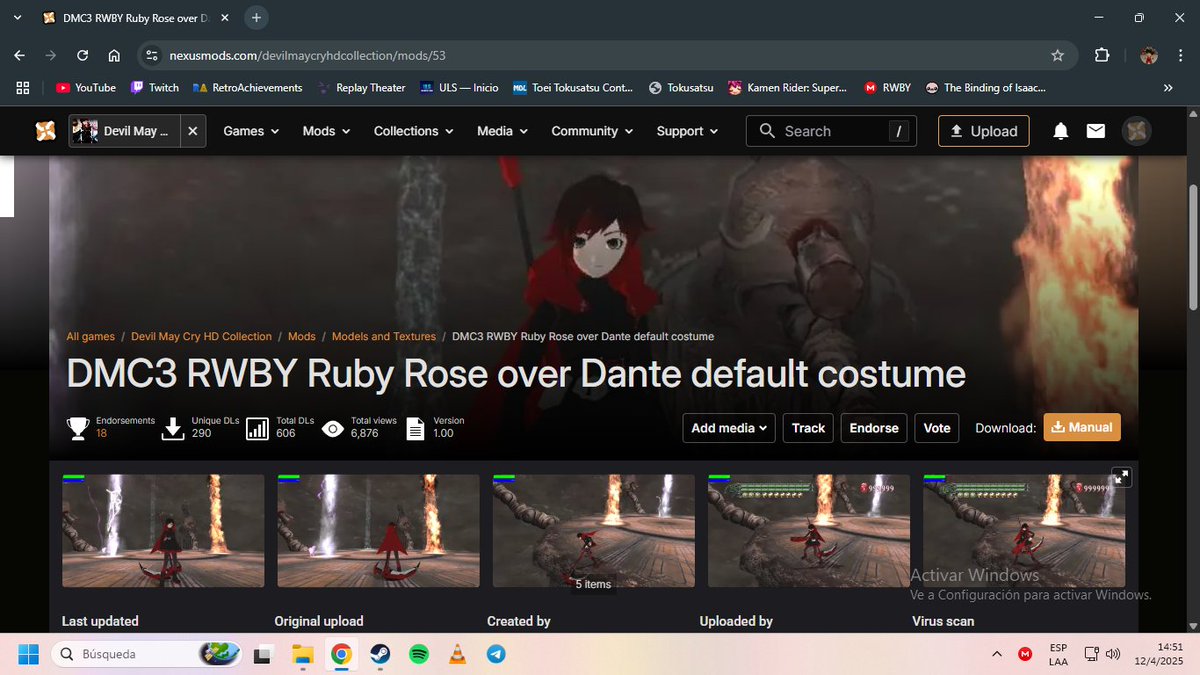Image resolution: width=1200 pixels, height=675 pixels.
Task: Open a new browser tab
Action: click(256, 18)
